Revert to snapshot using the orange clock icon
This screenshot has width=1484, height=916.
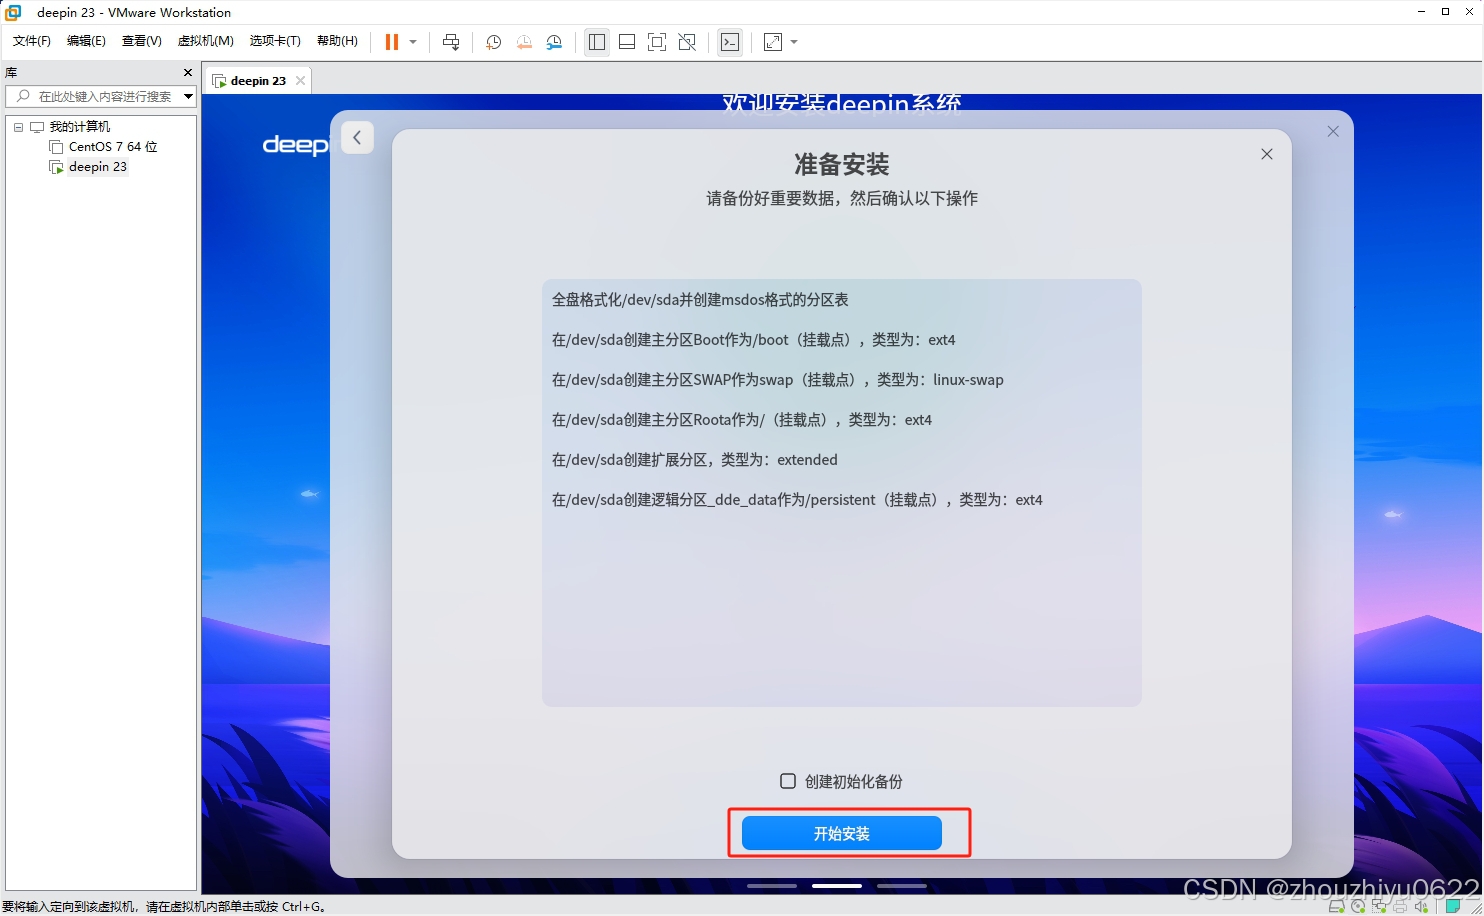click(x=524, y=42)
